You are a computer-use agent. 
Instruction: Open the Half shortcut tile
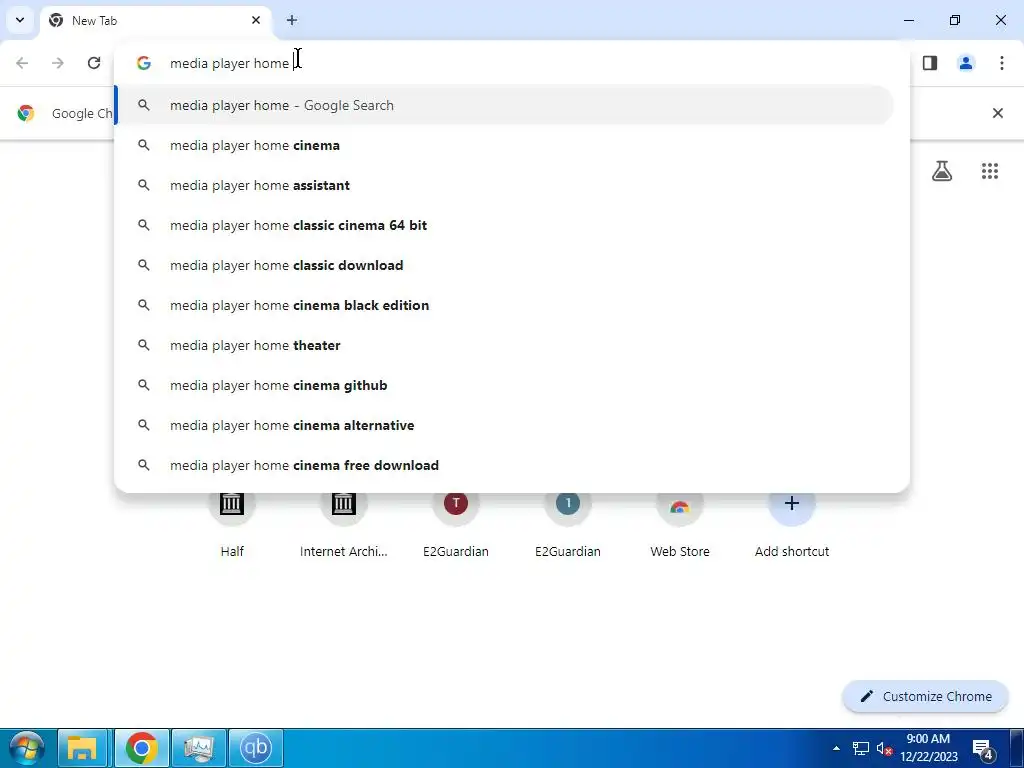232,524
